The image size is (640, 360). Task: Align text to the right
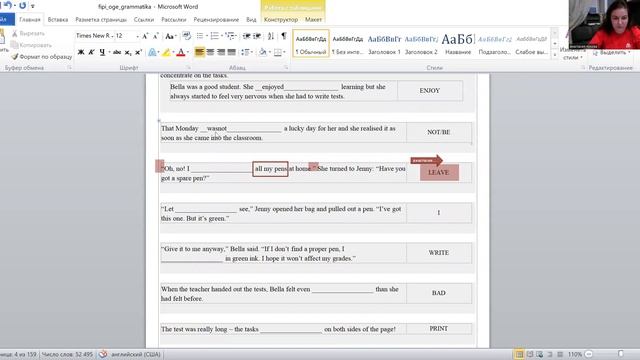(221, 52)
